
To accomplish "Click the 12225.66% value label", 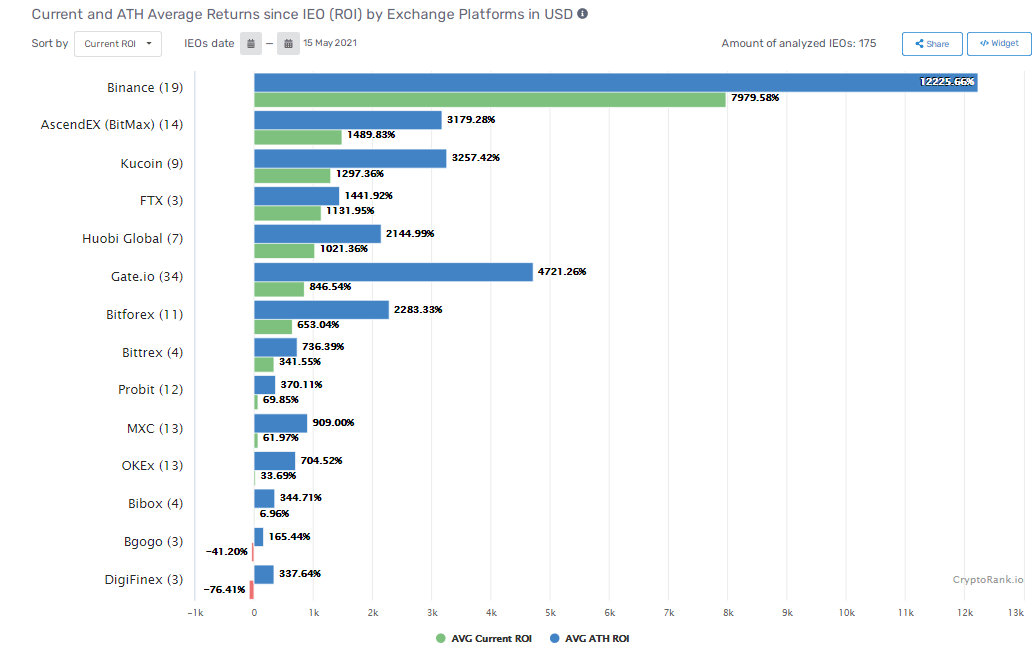I will (x=947, y=82).
